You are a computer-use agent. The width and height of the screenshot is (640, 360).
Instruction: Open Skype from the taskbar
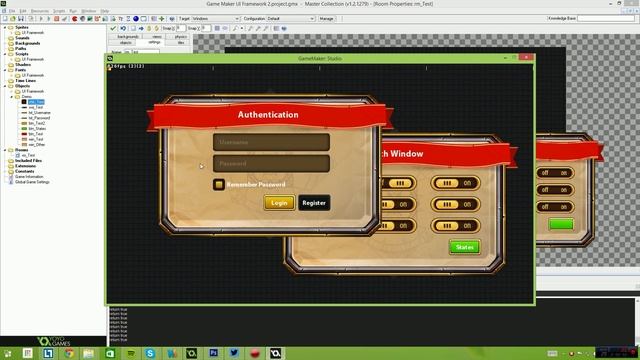(150, 353)
